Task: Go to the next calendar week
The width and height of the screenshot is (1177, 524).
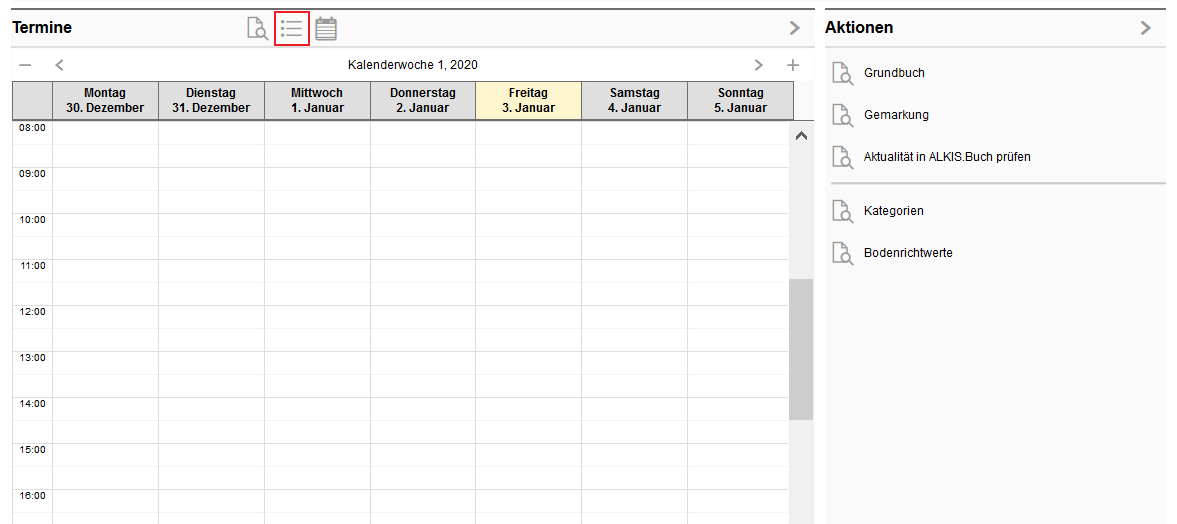Action: point(759,65)
